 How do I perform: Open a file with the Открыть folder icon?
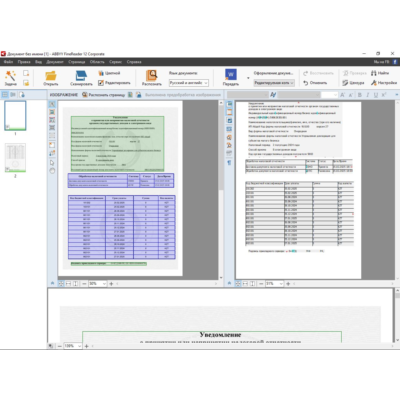click(x=51, y=76)
